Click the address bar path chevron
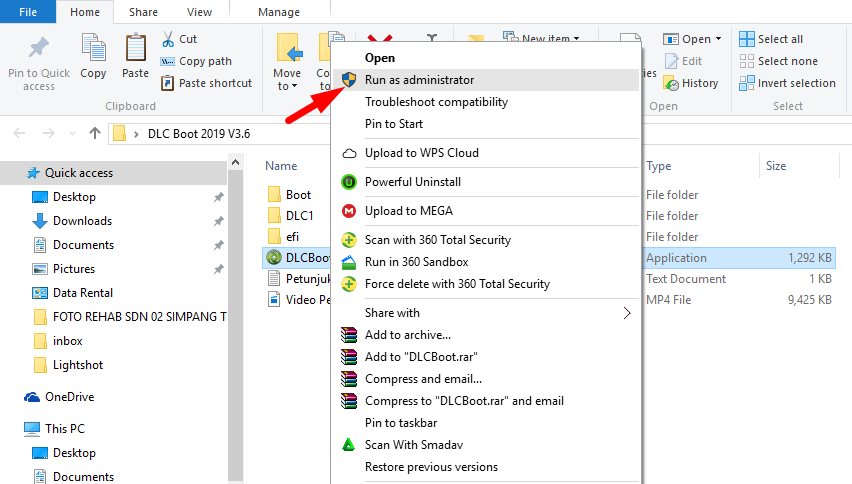This screenshot has height=484, width=852. [136, 134]
